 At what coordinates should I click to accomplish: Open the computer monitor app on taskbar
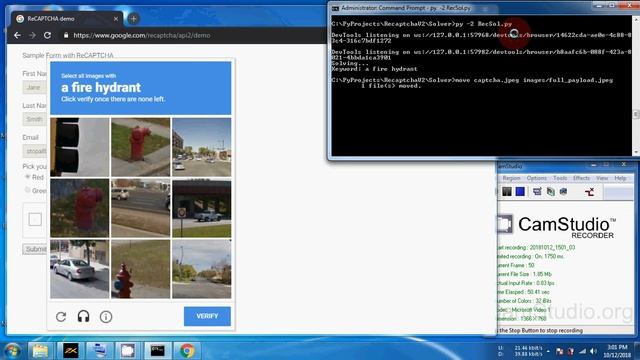tap(99, 351)
